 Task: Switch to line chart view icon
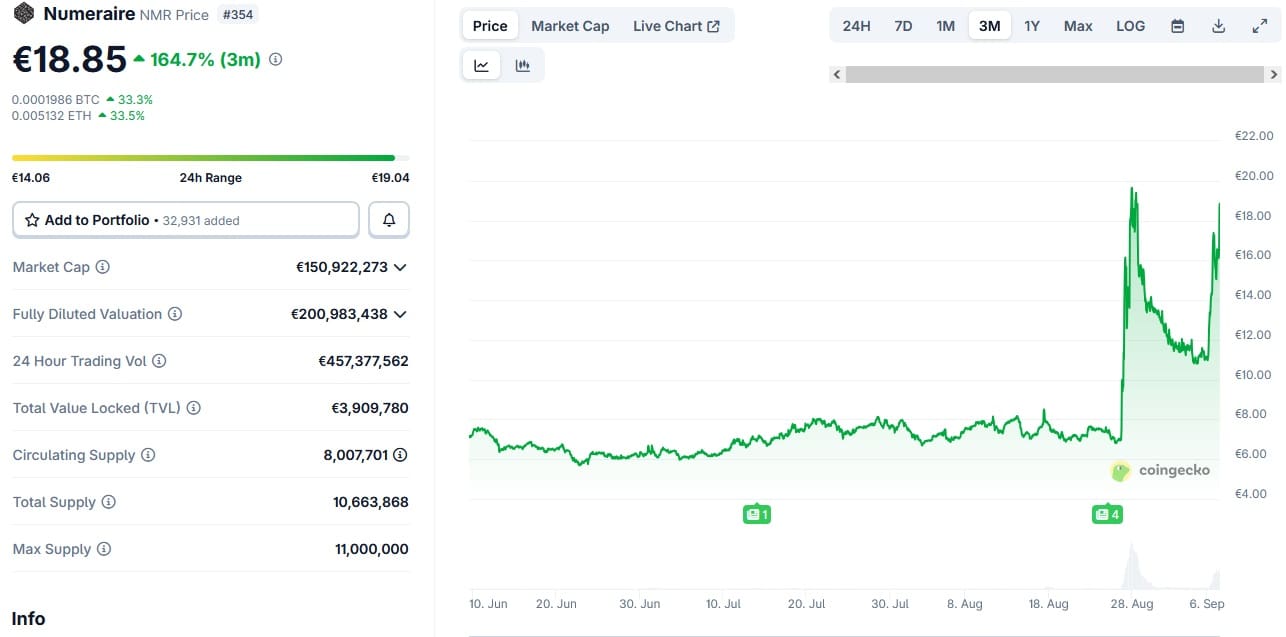[x=481, y=65]
